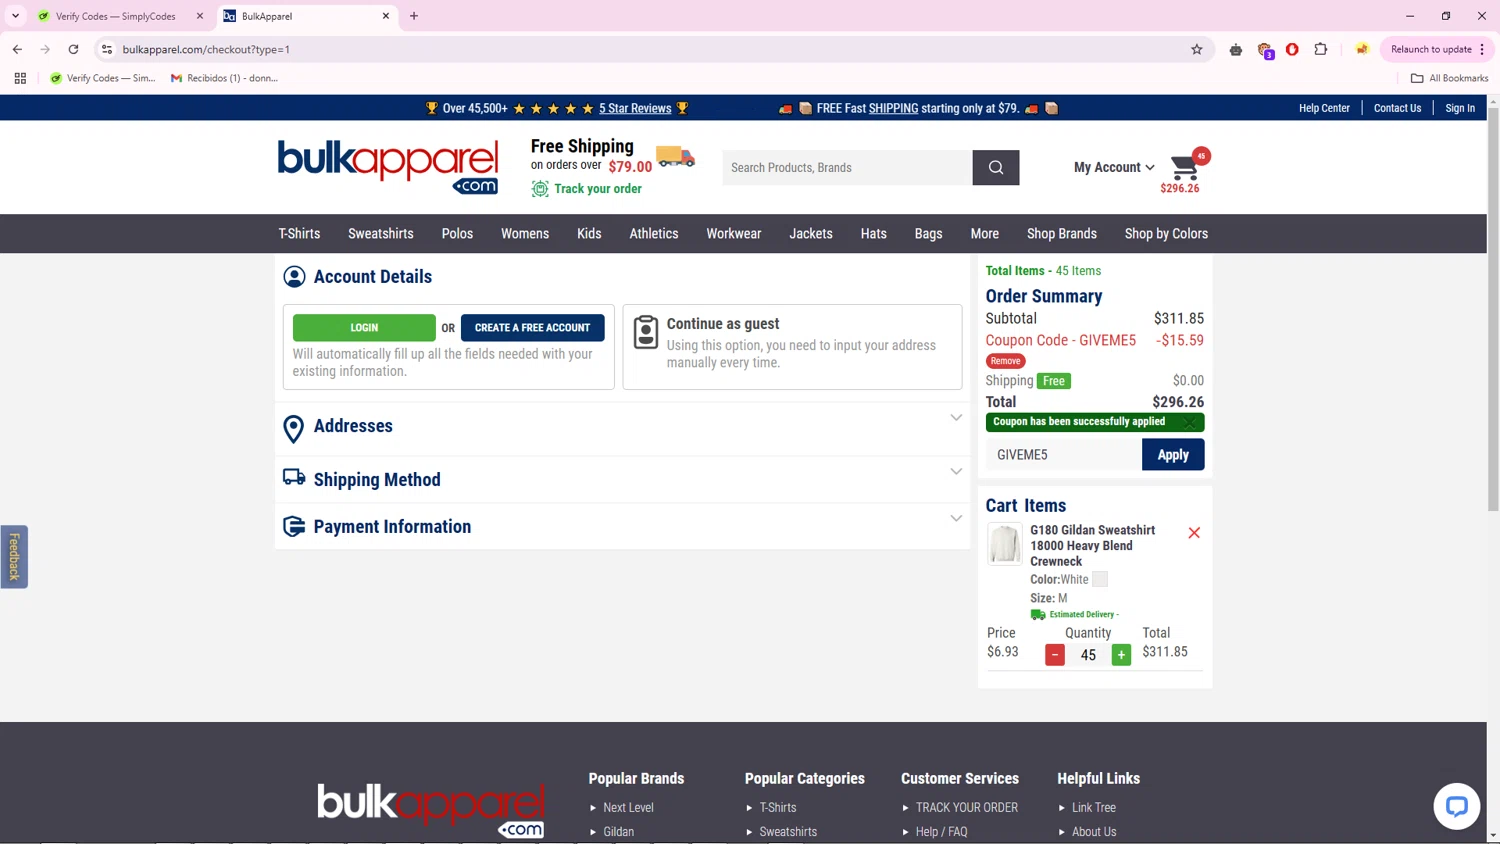
Task: Bookmark this page with star icon
Action: tap(1197, 49)
